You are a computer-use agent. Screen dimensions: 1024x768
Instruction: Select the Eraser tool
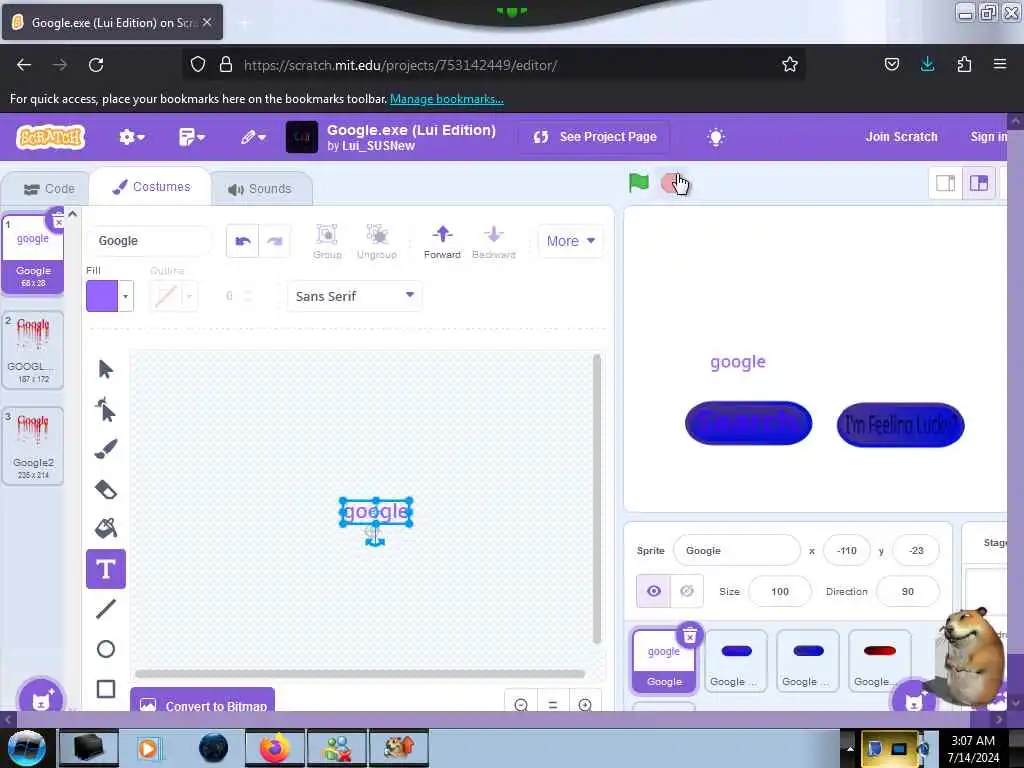[106, 489]
